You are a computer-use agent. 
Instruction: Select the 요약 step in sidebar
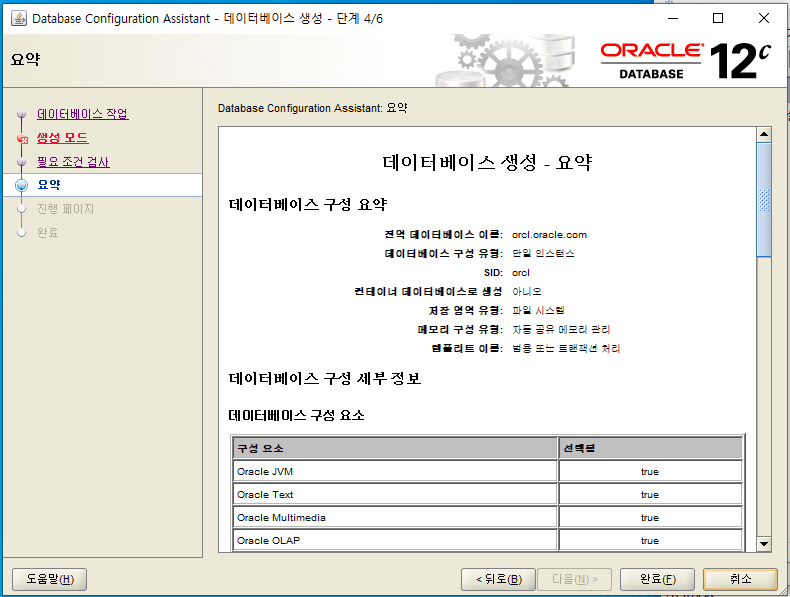(x=102, y=185)
